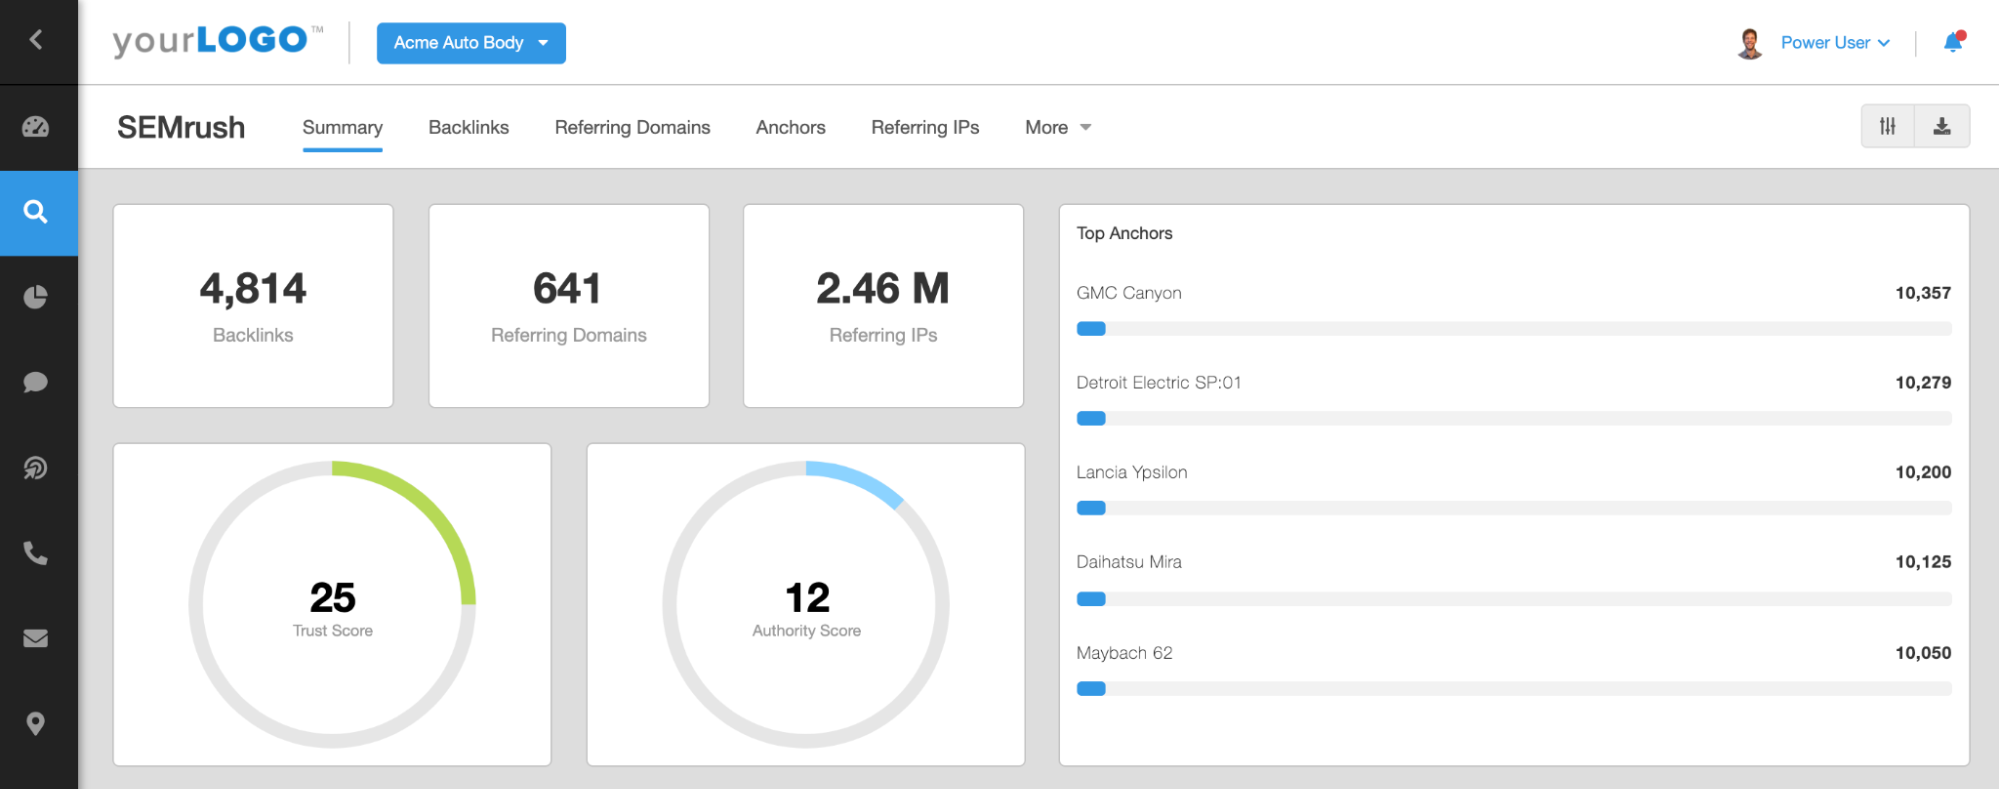Select the Referring IPs tab
Screen dimensions: 1999x789
point(925,127)
